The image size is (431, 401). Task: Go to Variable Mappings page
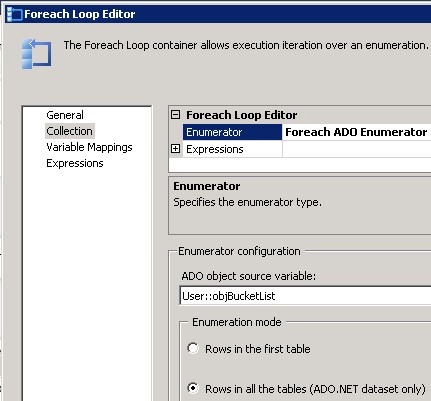[89, 147]
